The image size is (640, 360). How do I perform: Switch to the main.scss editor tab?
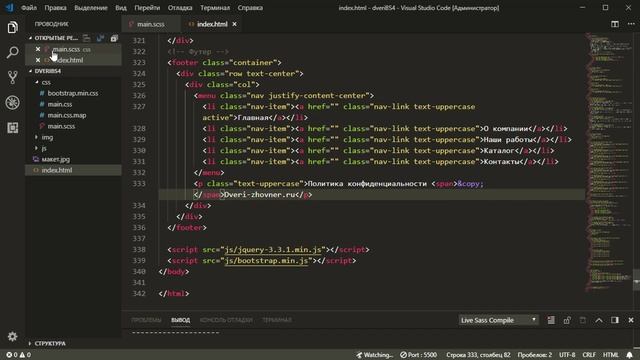coord(151,24)
